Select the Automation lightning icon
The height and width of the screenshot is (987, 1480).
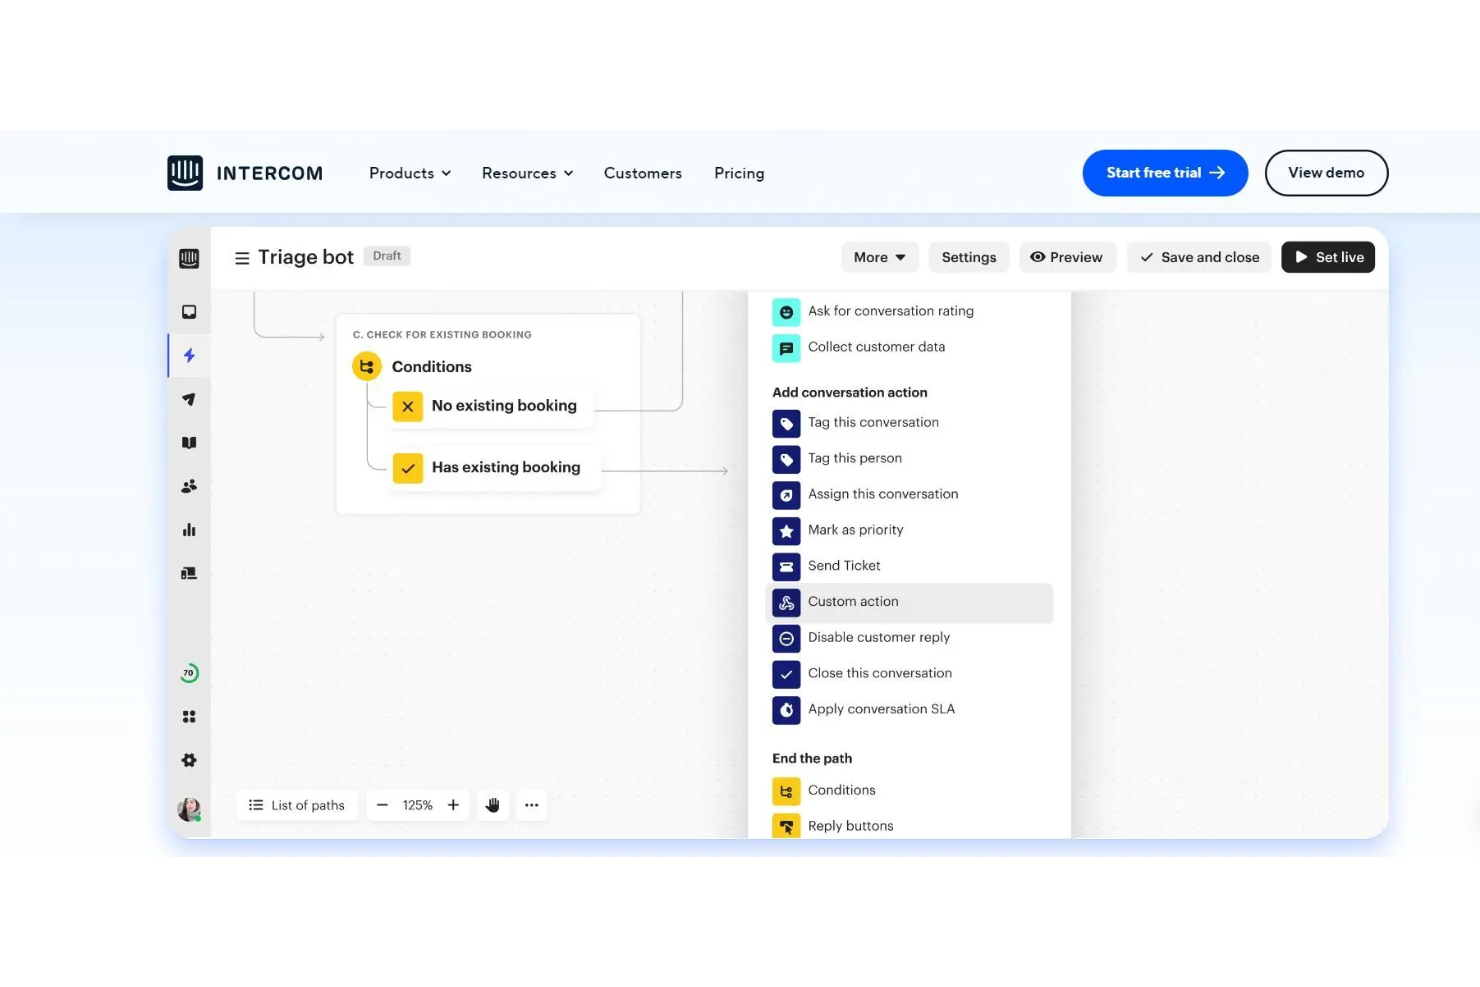pyautogui.click(x=189, y=355)
